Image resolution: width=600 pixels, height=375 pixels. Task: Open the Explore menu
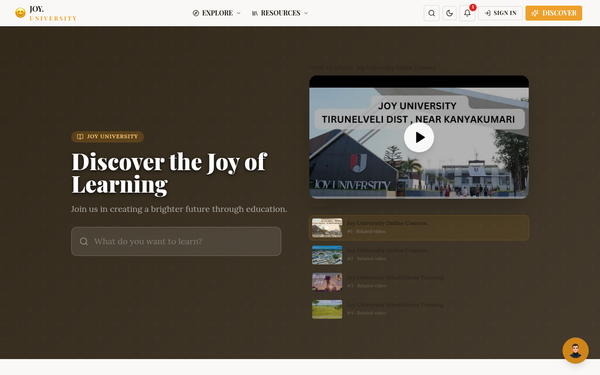(x=217, y=13)
